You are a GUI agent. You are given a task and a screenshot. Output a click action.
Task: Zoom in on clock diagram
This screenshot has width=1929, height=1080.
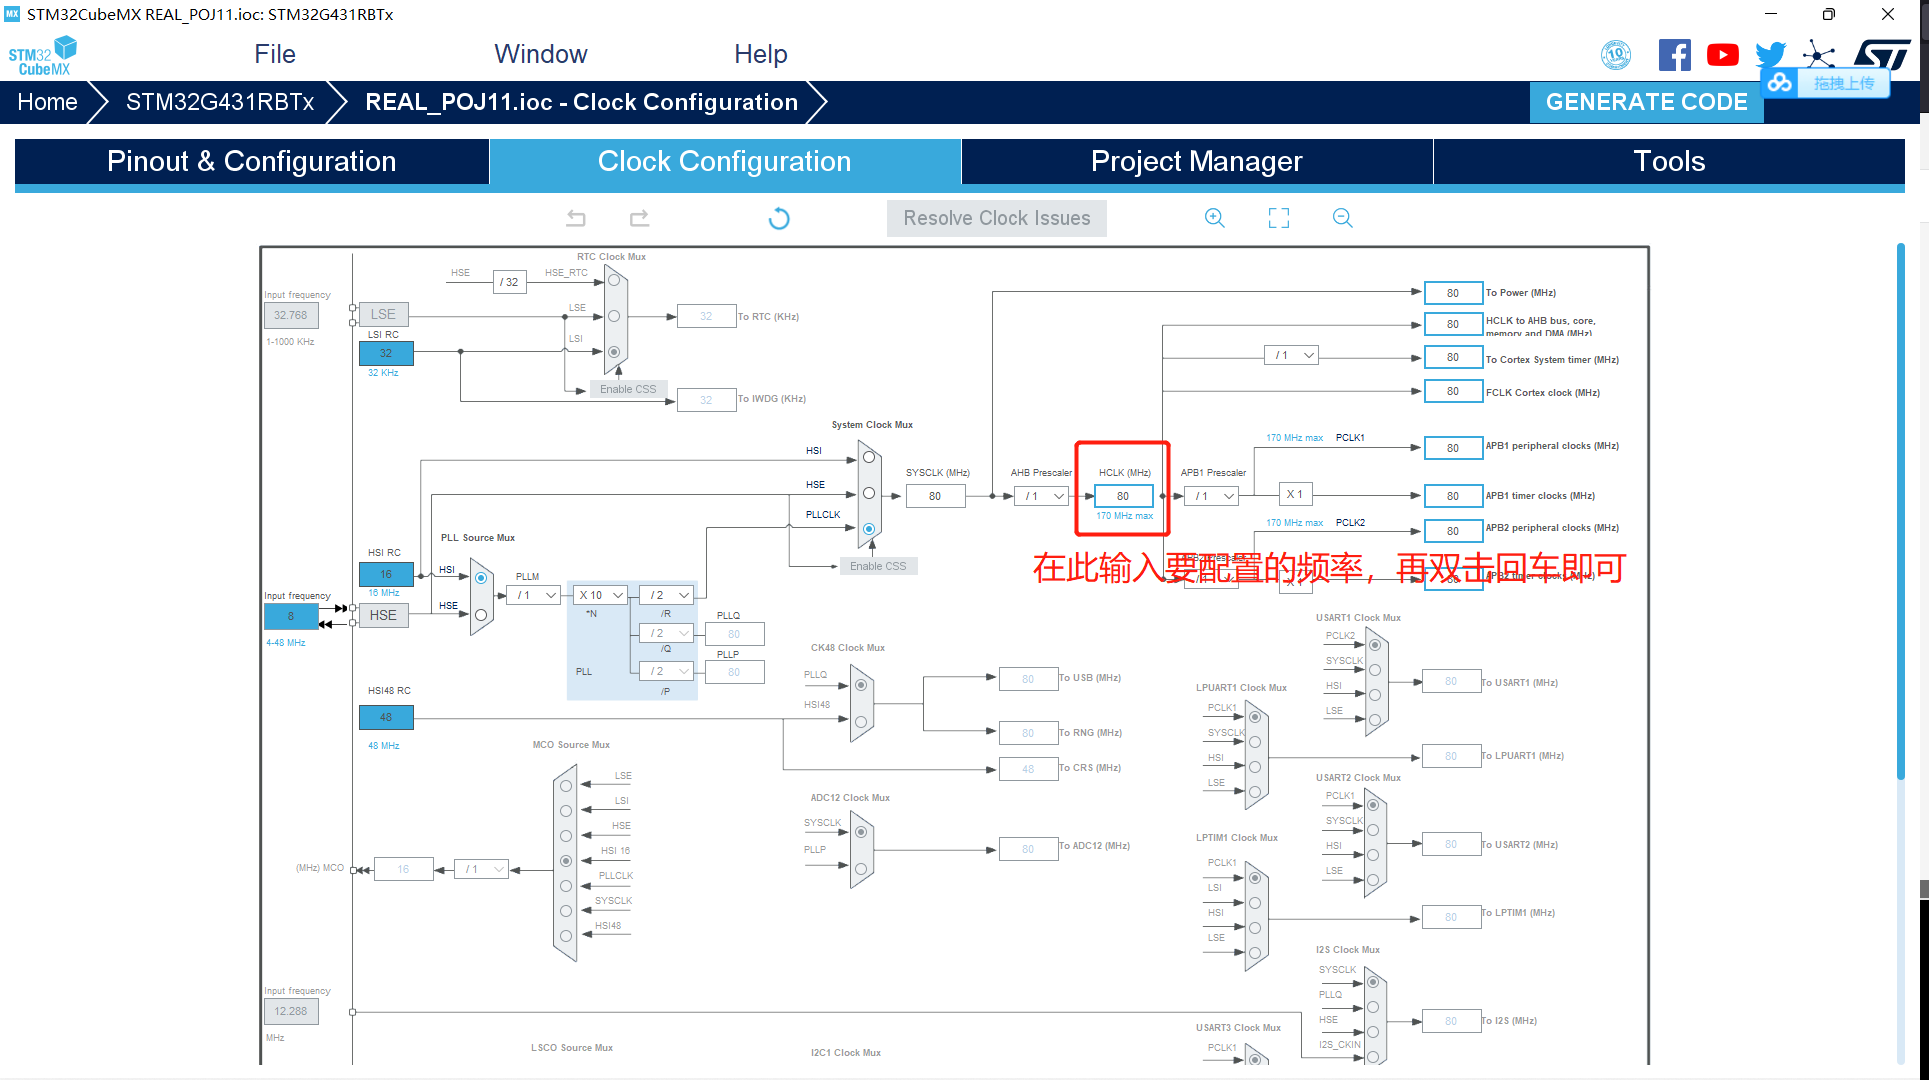(1214, 218)
